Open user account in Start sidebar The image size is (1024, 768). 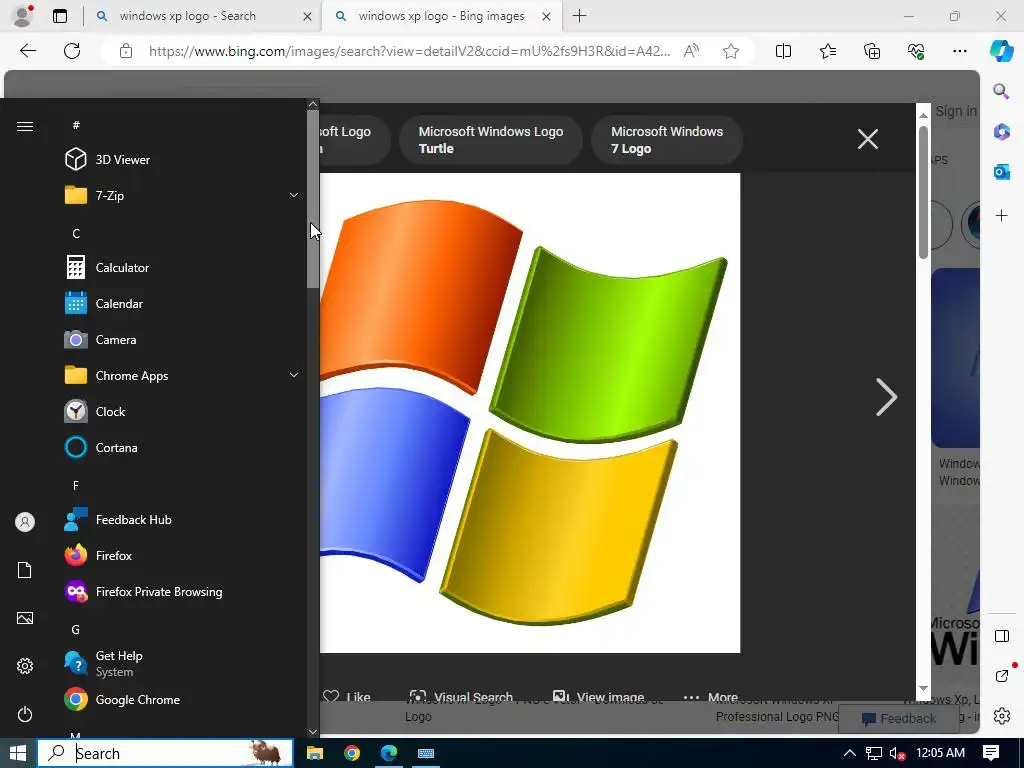pyautogui.click(x=25, y=522)
